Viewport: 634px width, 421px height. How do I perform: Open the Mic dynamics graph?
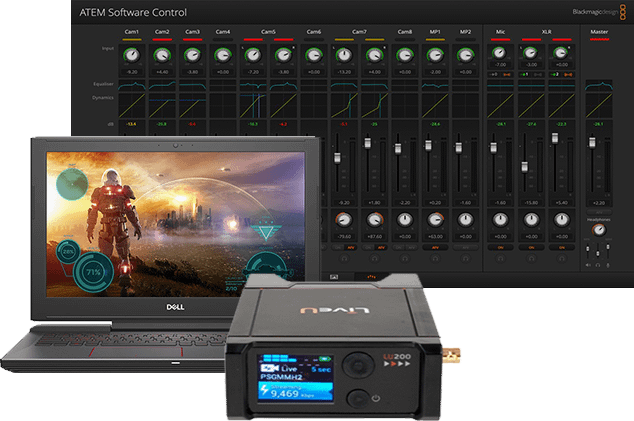[x=501, y=106]
